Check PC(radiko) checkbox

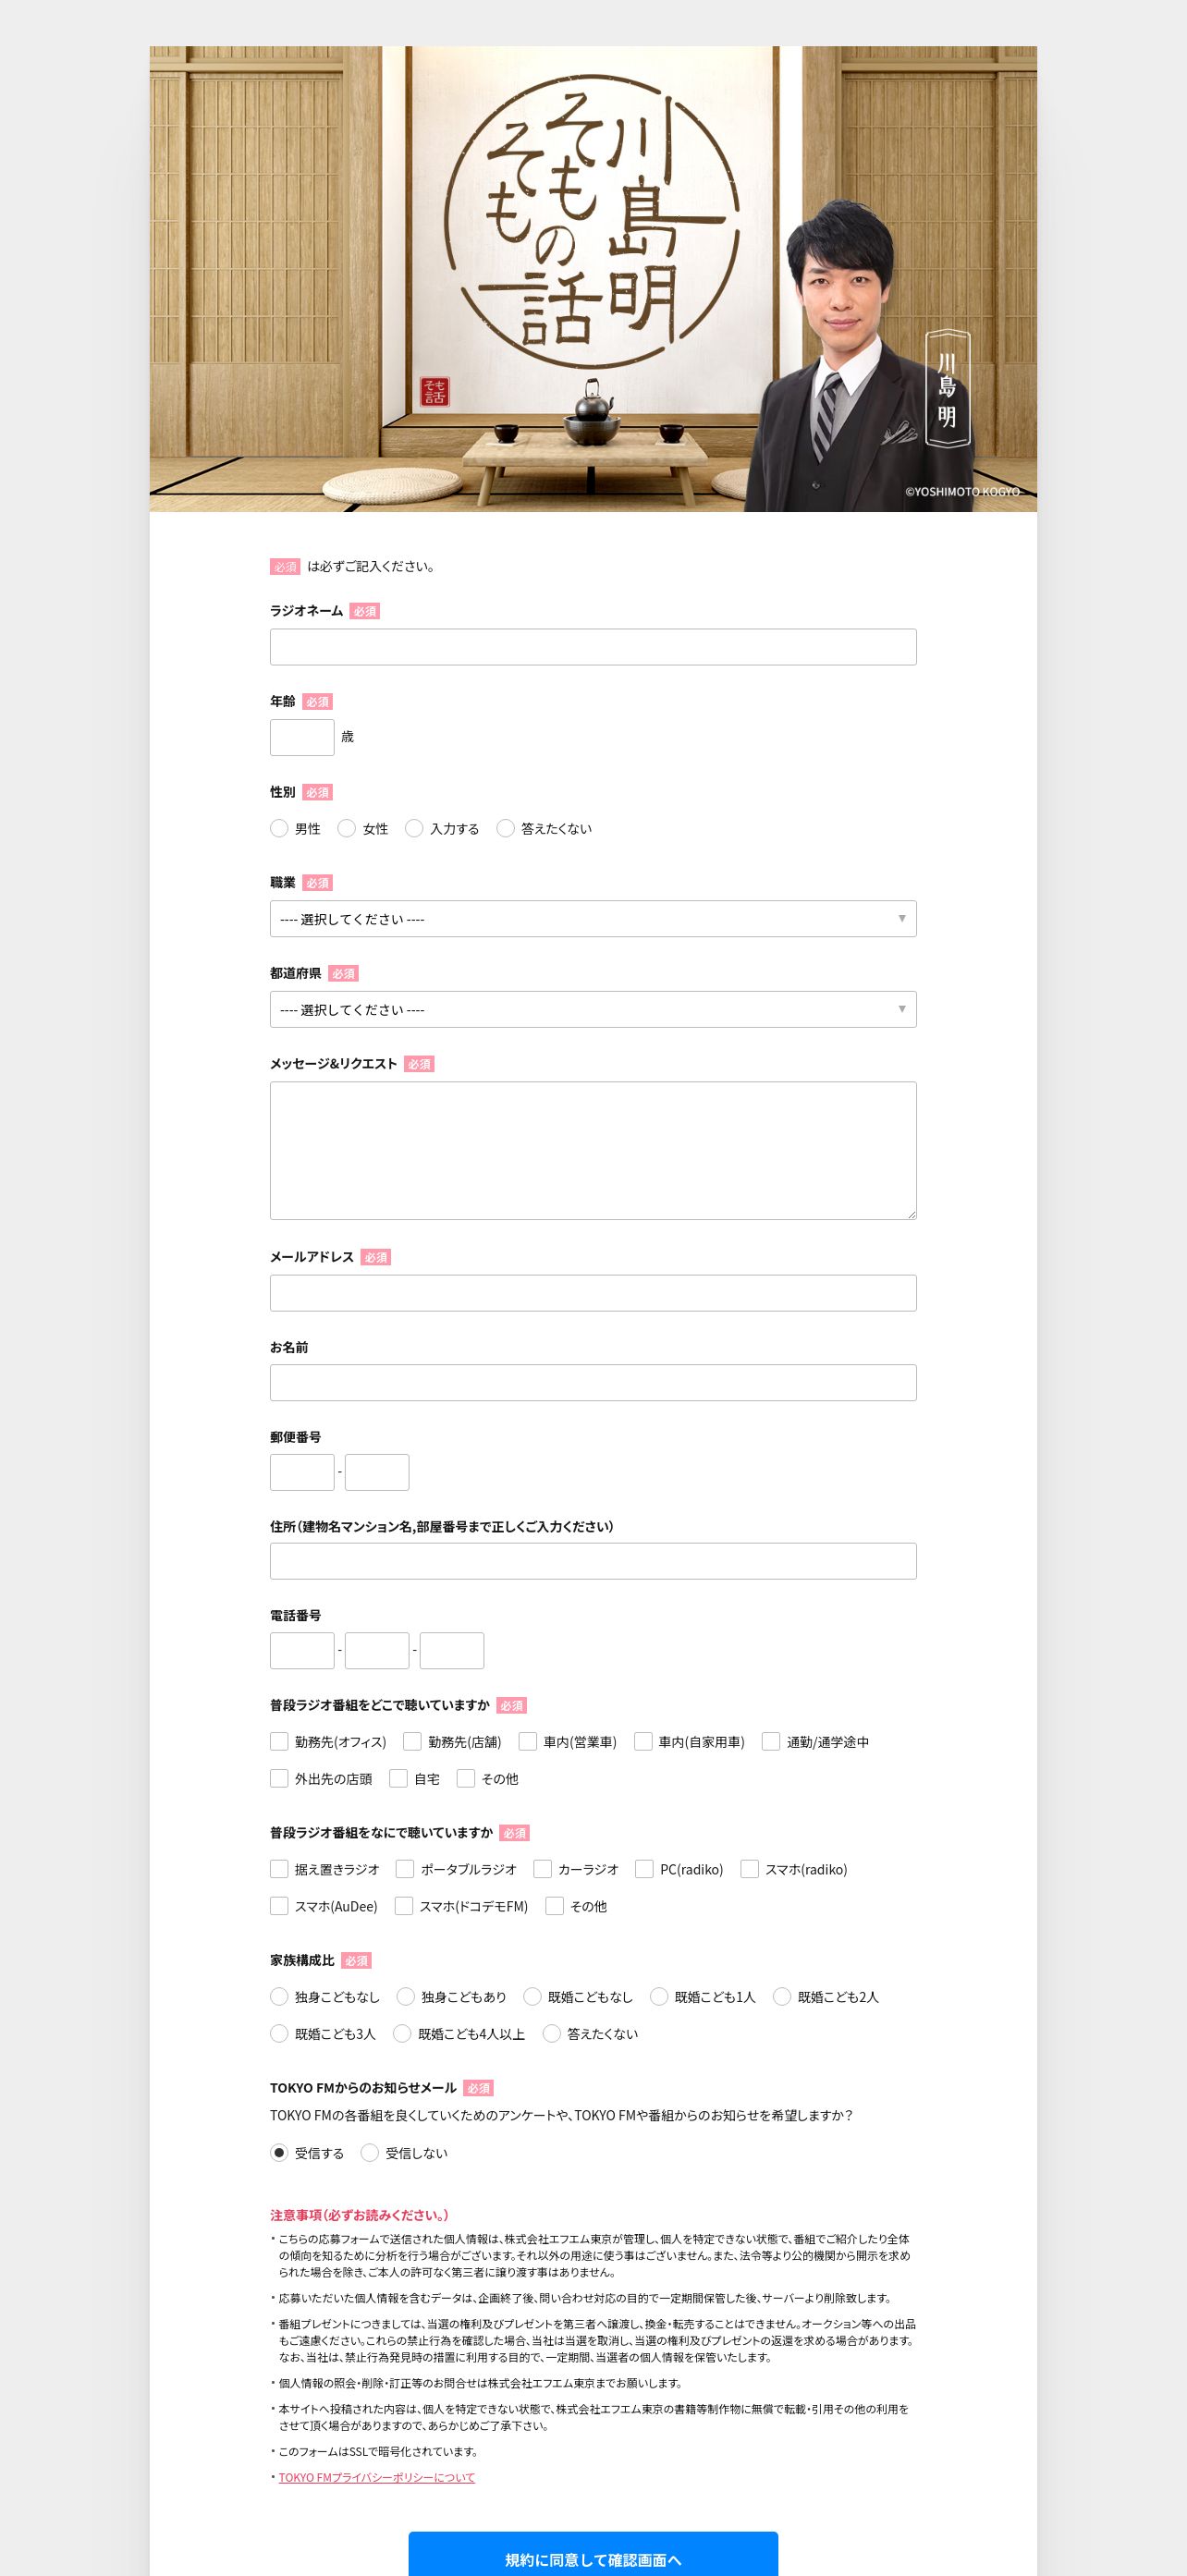(644, 1869)
